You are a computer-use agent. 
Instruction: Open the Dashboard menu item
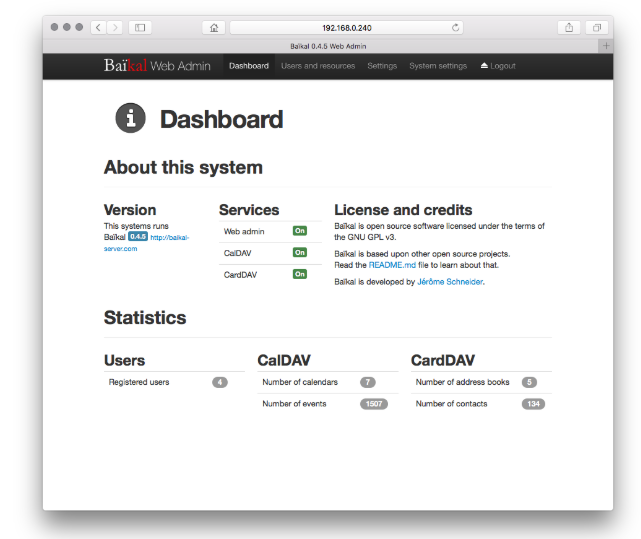click(249, 66)
